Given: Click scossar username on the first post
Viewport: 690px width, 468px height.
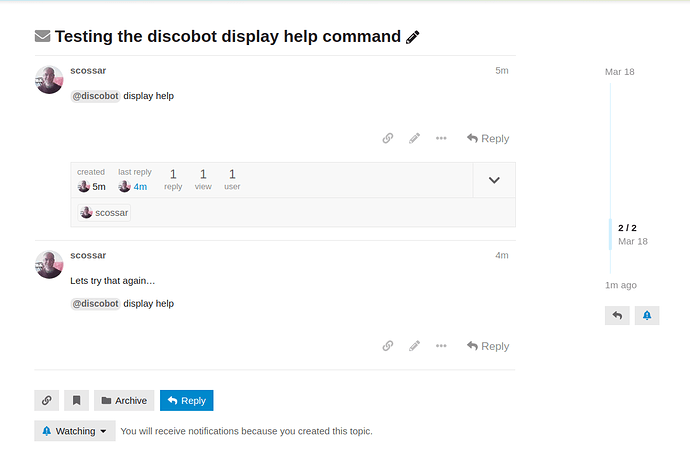Looking at the screenshot, I should tap(88, 70).
